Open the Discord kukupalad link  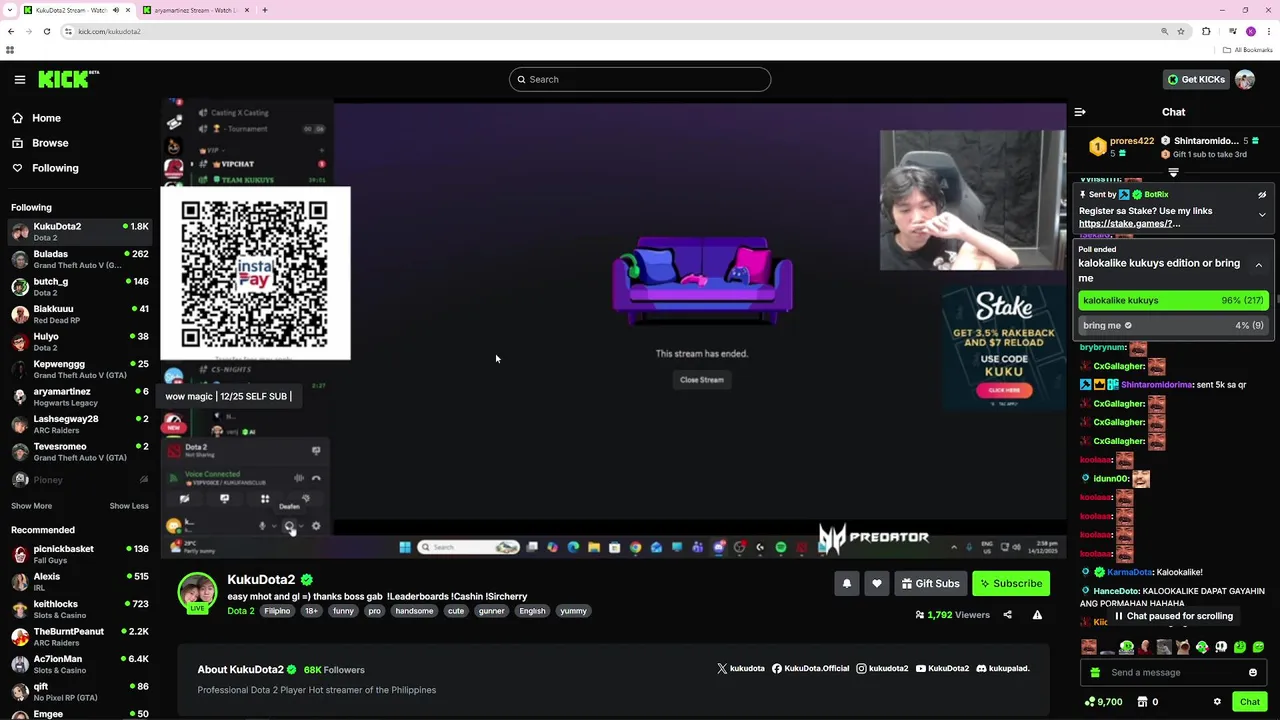click(x=1003, y=669)
